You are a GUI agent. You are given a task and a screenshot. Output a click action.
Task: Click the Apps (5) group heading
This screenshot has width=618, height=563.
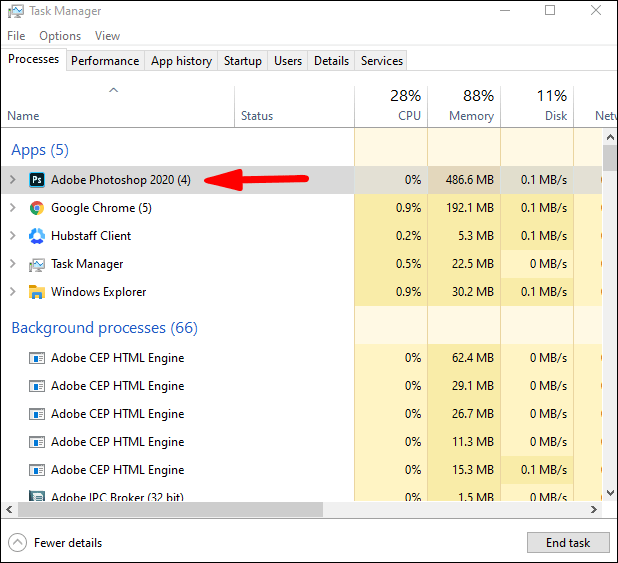point(40,150)
